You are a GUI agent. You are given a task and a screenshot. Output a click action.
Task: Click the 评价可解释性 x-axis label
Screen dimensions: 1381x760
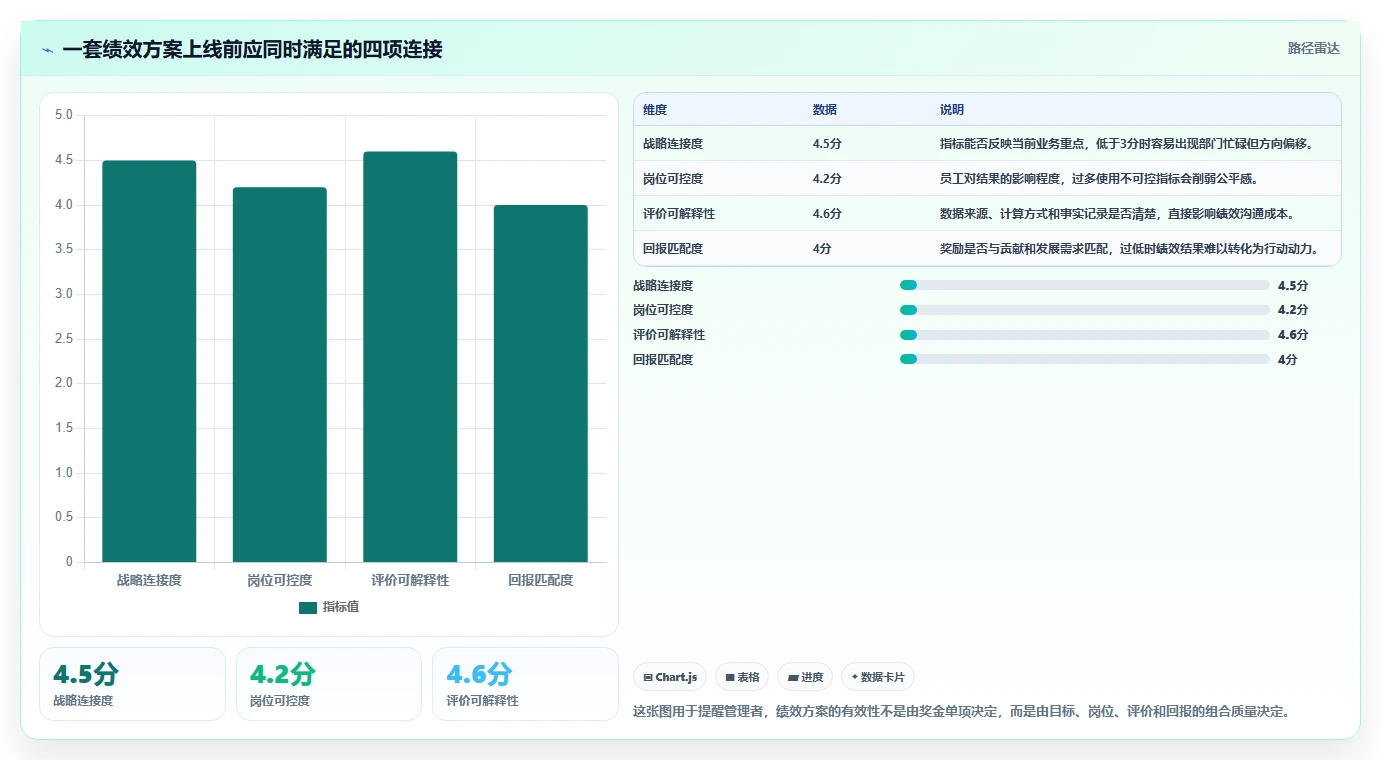[410, 580]
